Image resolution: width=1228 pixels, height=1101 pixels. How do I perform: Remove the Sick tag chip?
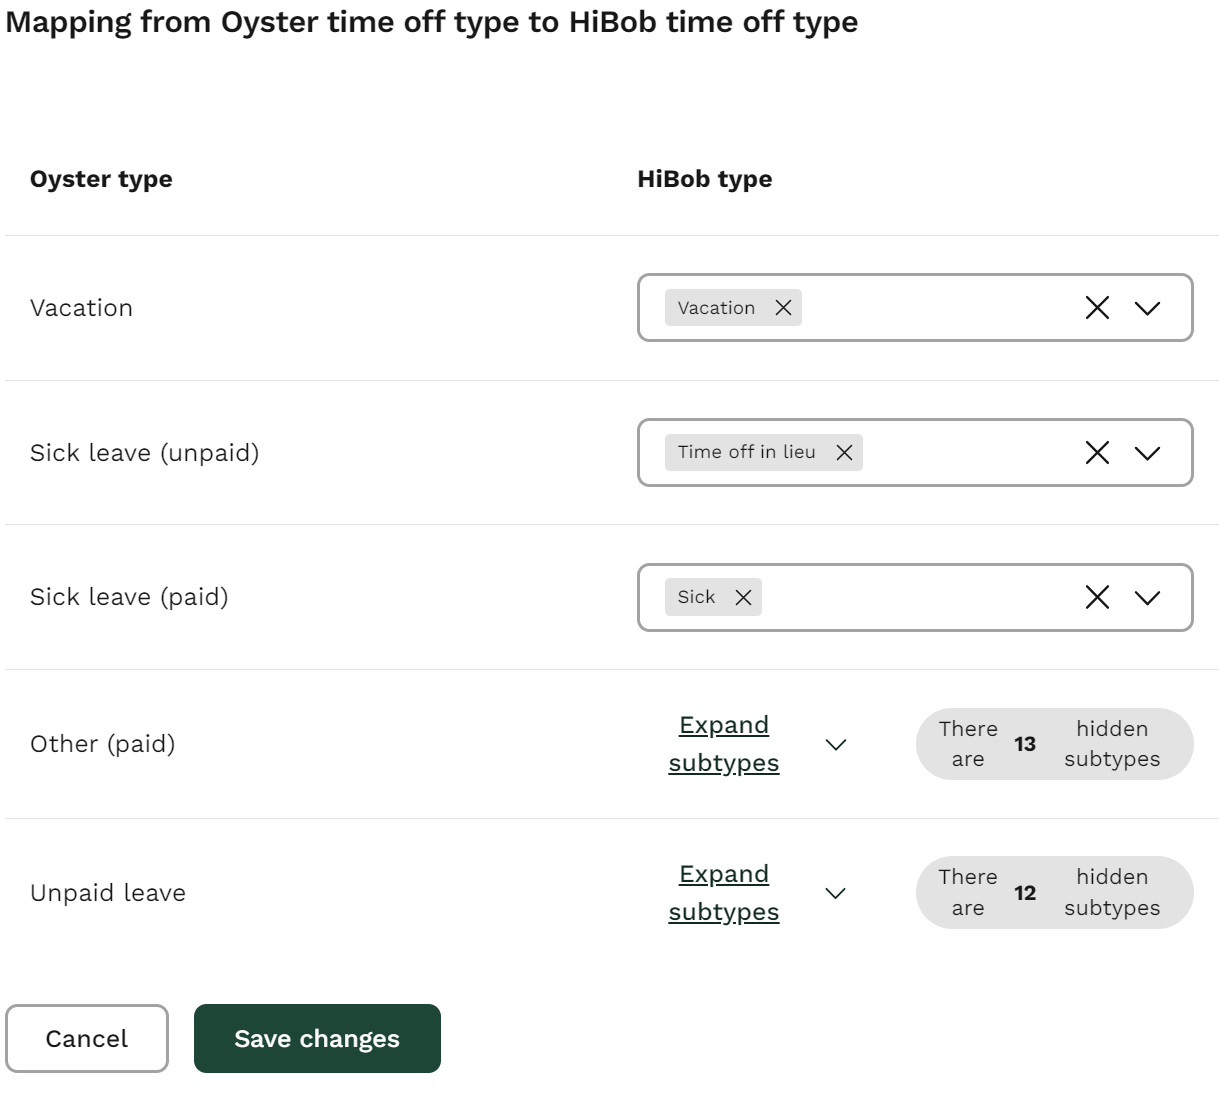[x=743, y=597]
